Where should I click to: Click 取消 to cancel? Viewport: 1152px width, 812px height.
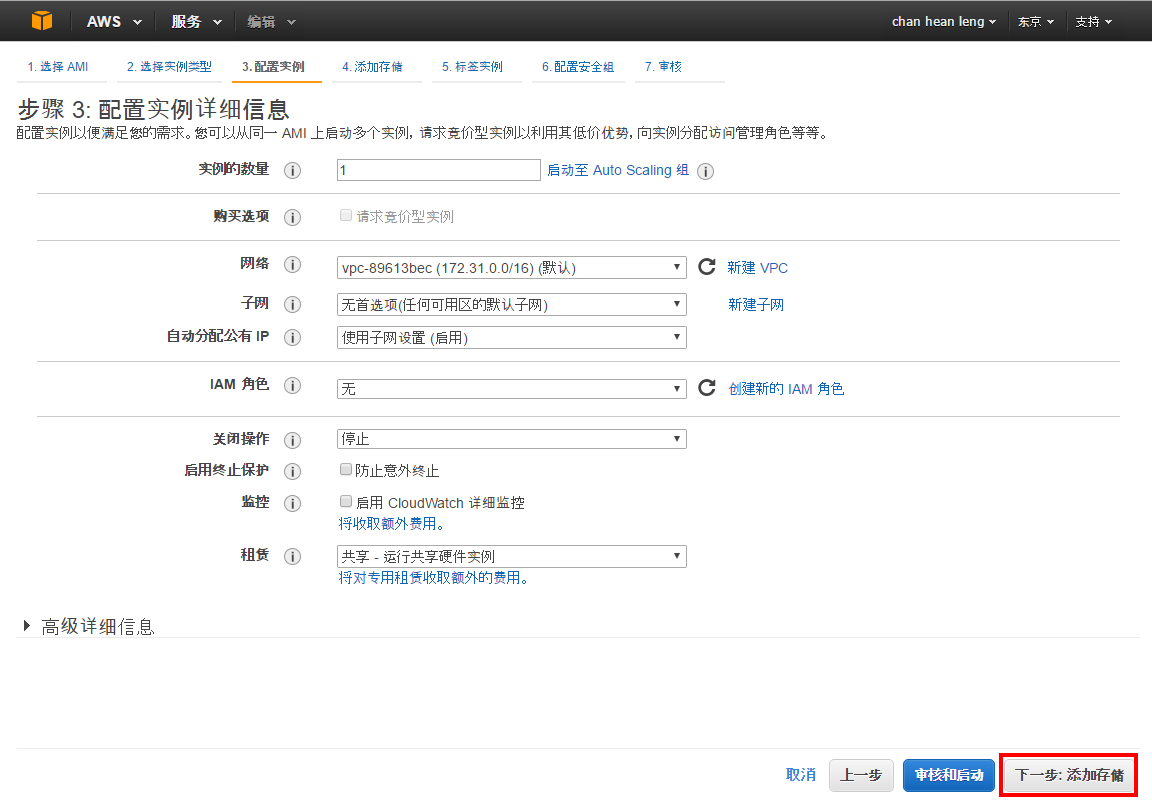pos(801,775)
